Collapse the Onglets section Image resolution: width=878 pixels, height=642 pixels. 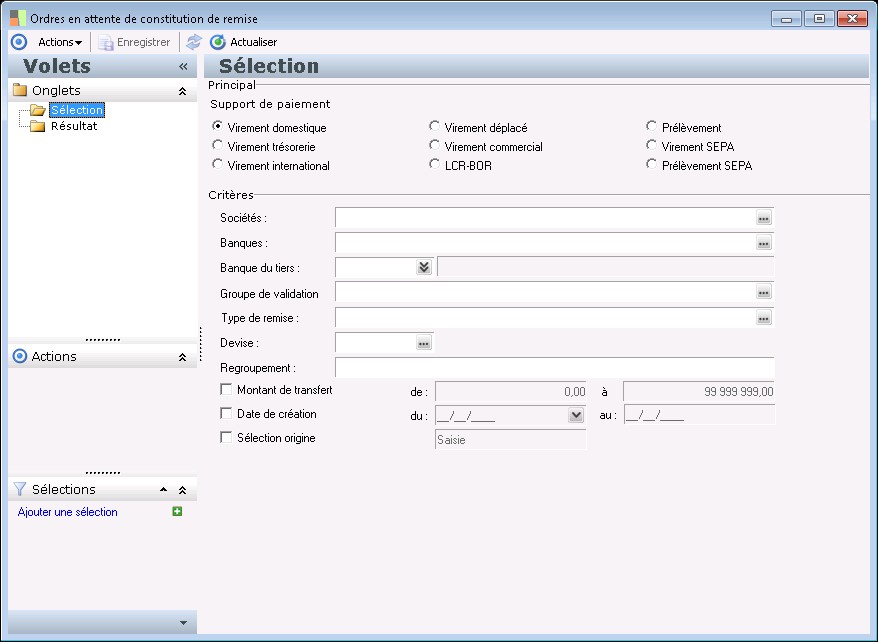182,91
